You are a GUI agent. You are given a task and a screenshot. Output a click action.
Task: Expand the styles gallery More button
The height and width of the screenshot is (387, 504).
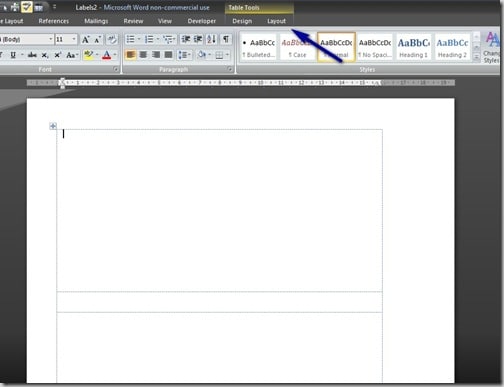pos(476,57)
